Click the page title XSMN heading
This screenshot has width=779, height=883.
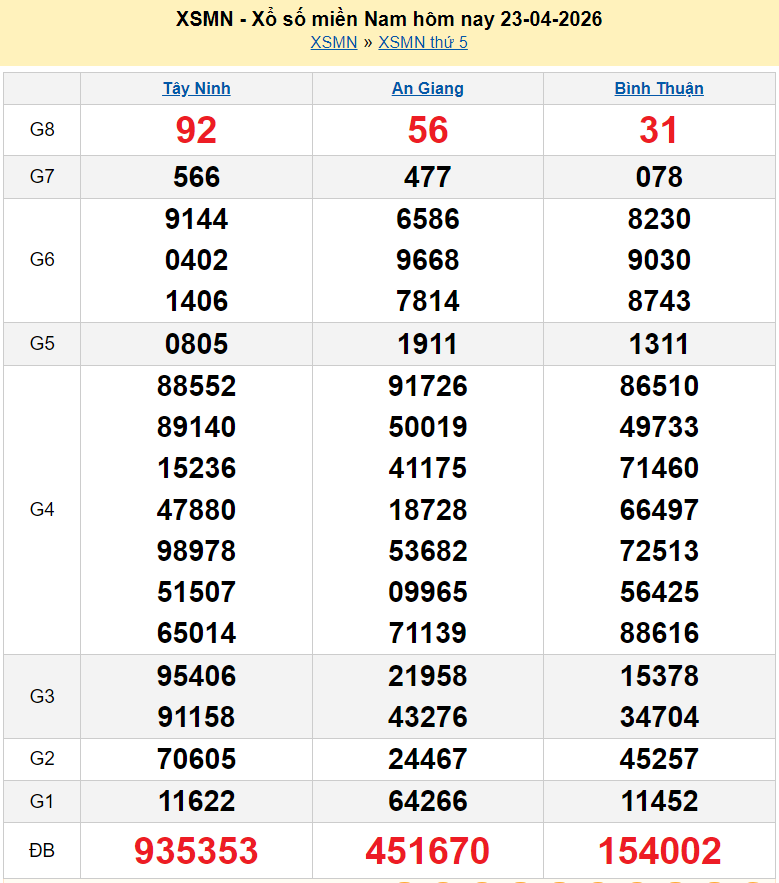(x=389, y=19)
